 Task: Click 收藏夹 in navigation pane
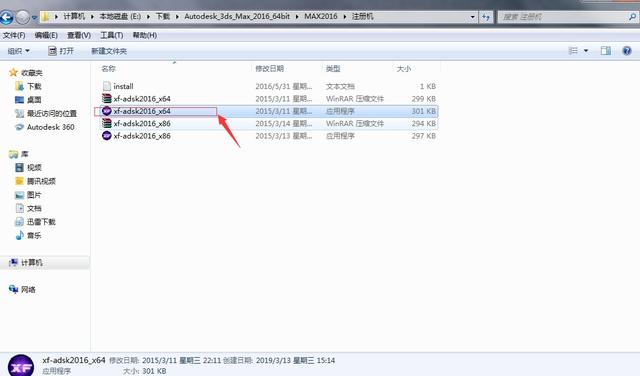(x=31, y=73)
